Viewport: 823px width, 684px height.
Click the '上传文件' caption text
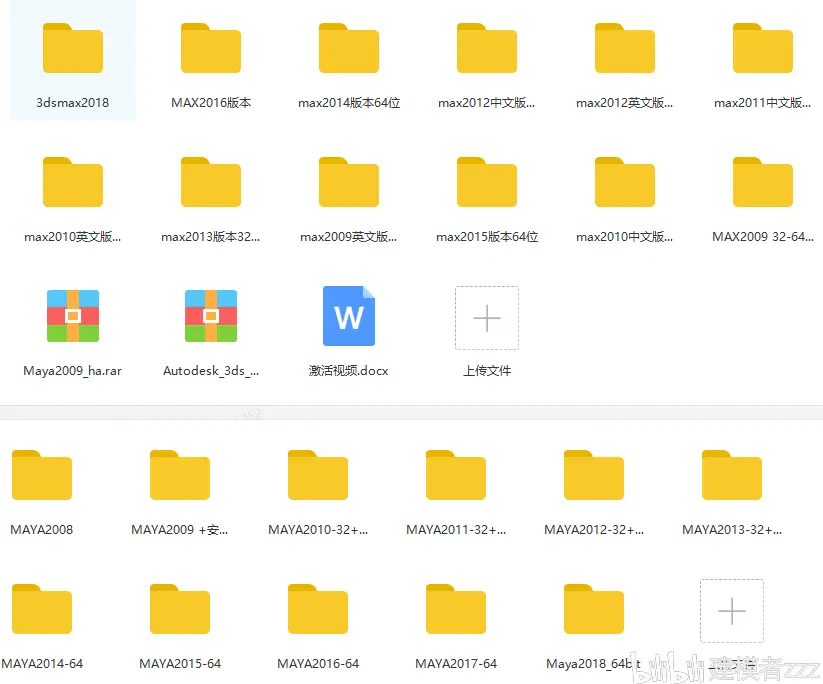487,371
